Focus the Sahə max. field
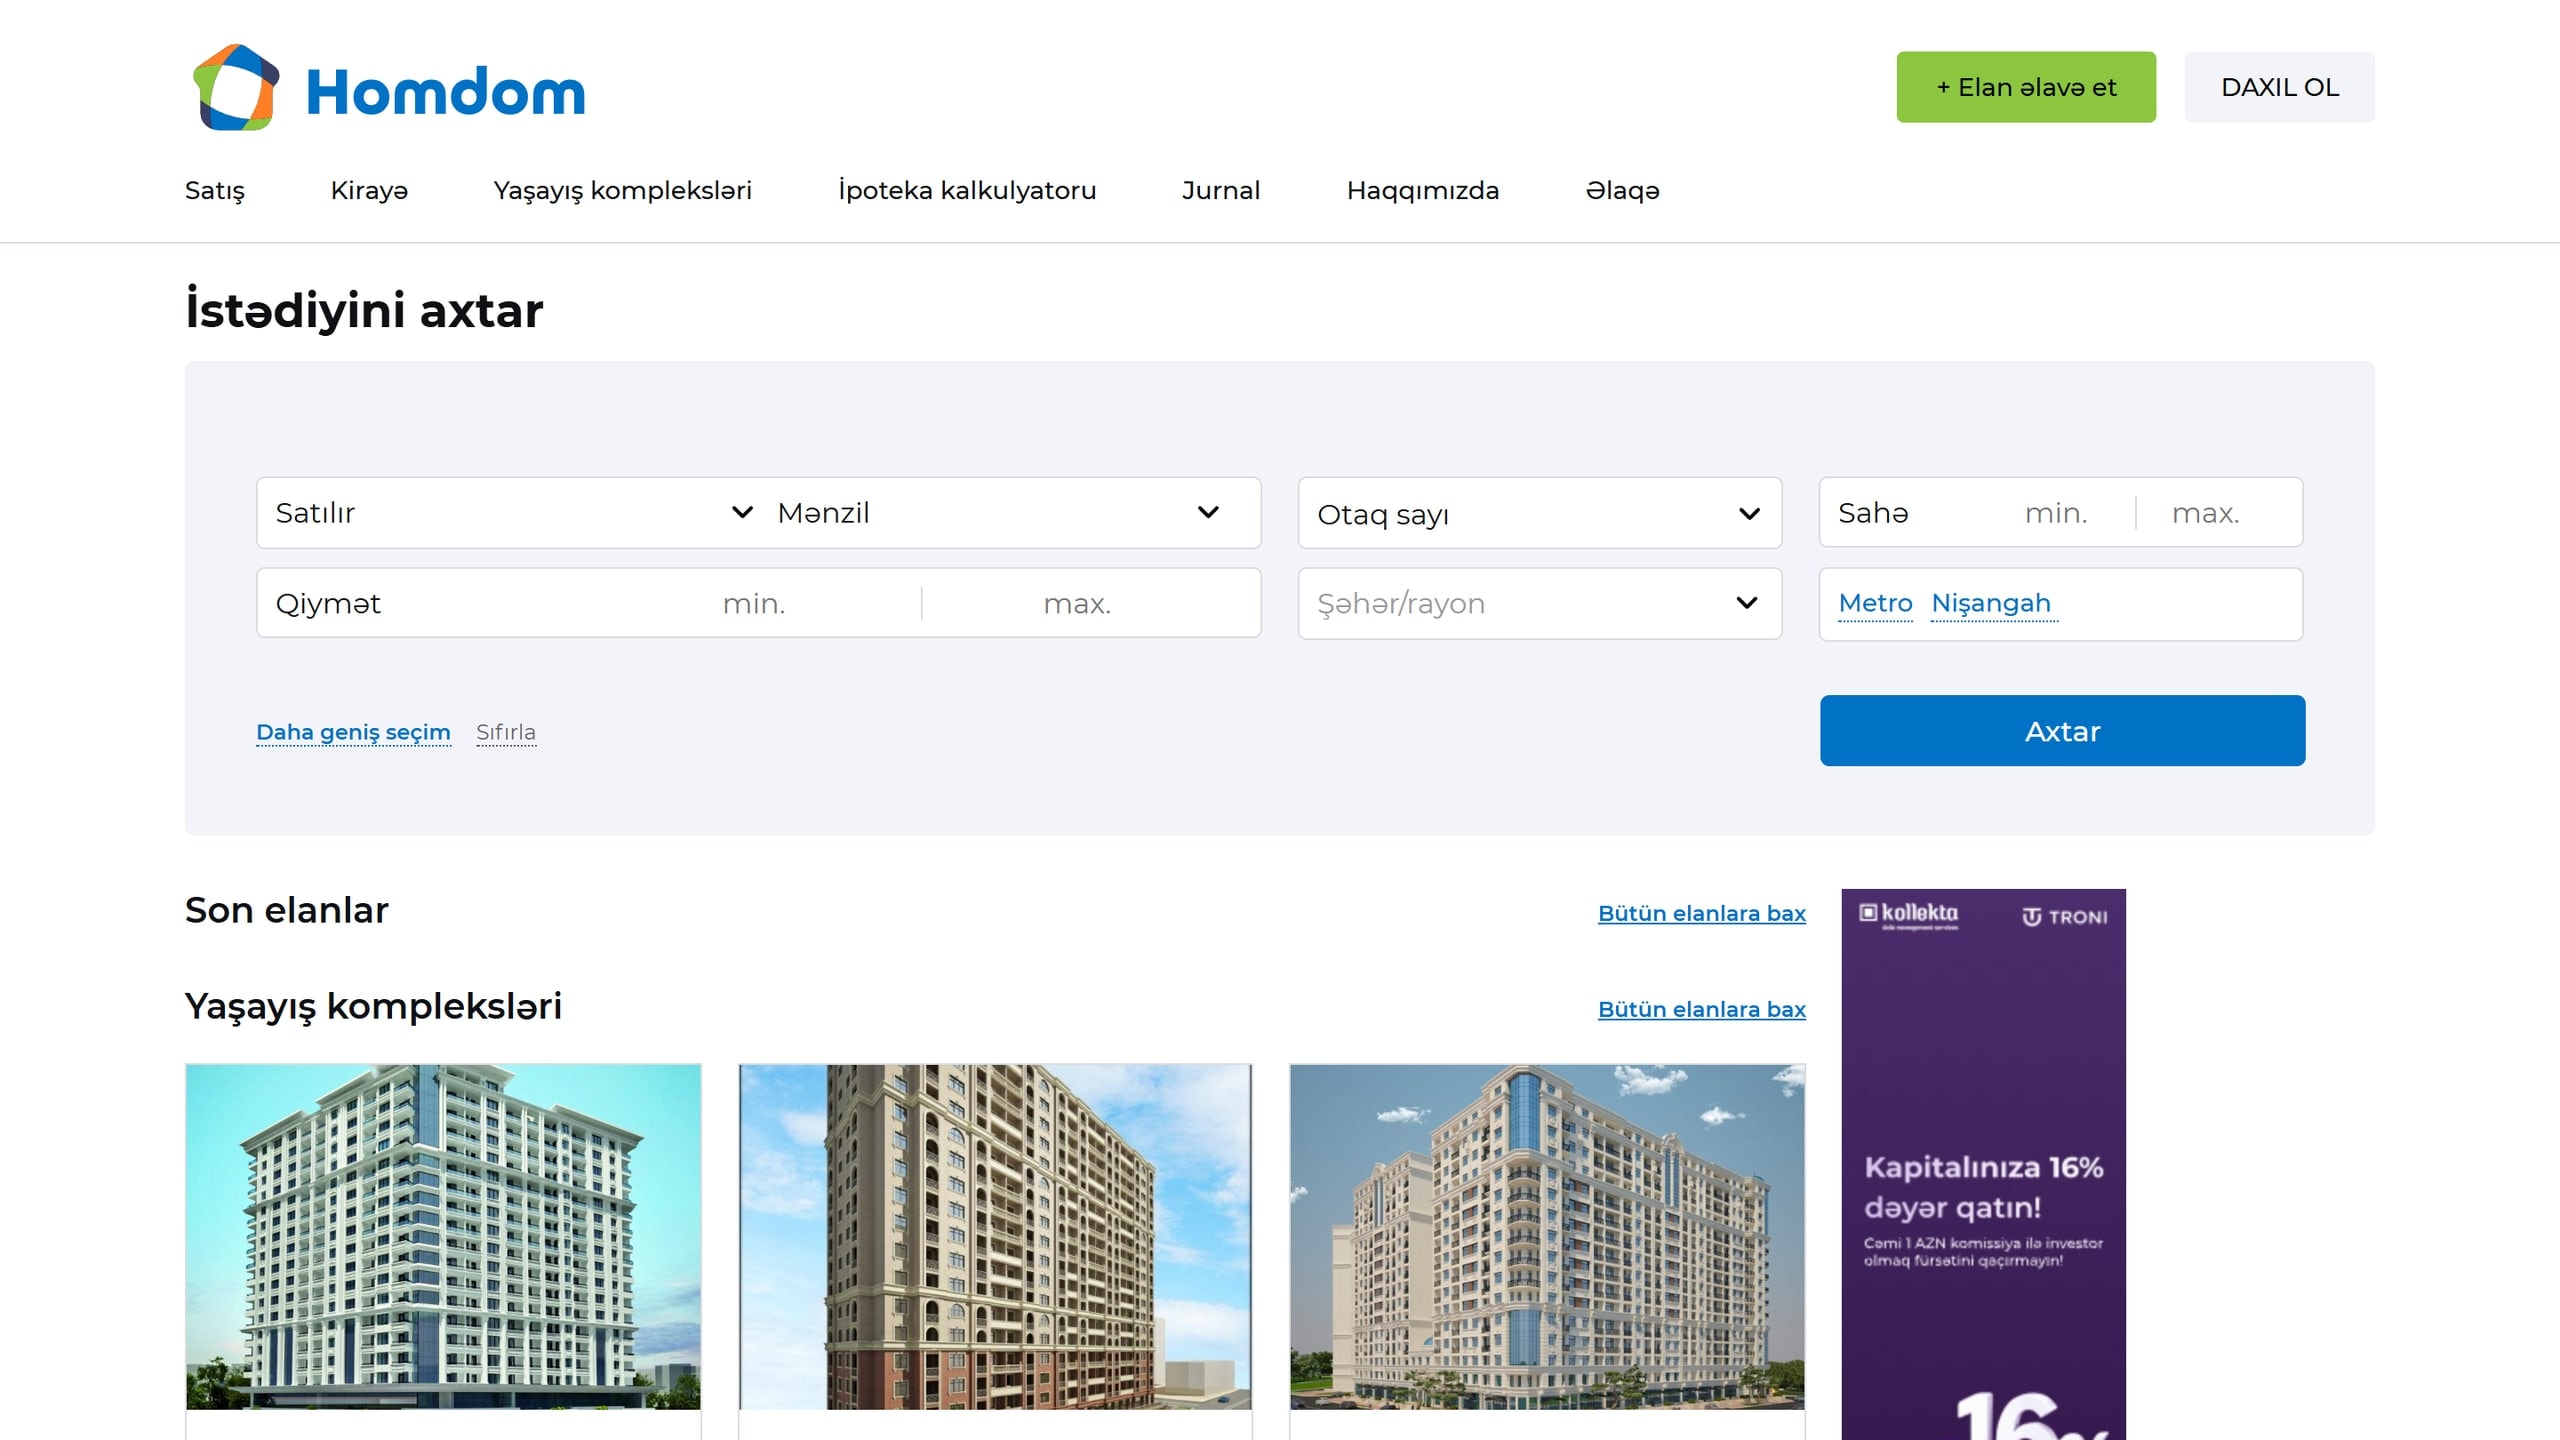 (2205, 513)
